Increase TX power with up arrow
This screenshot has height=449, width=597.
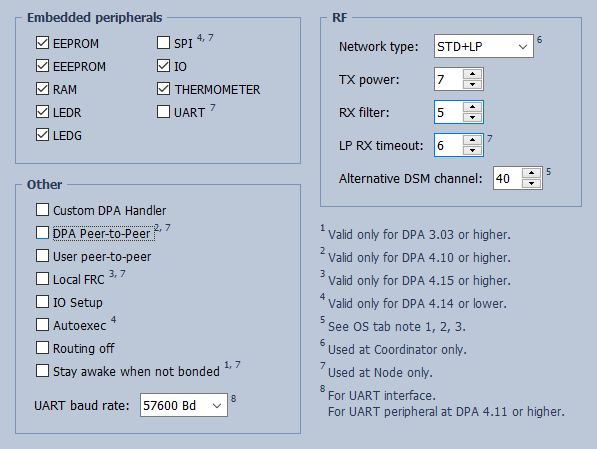click(472, 74)
